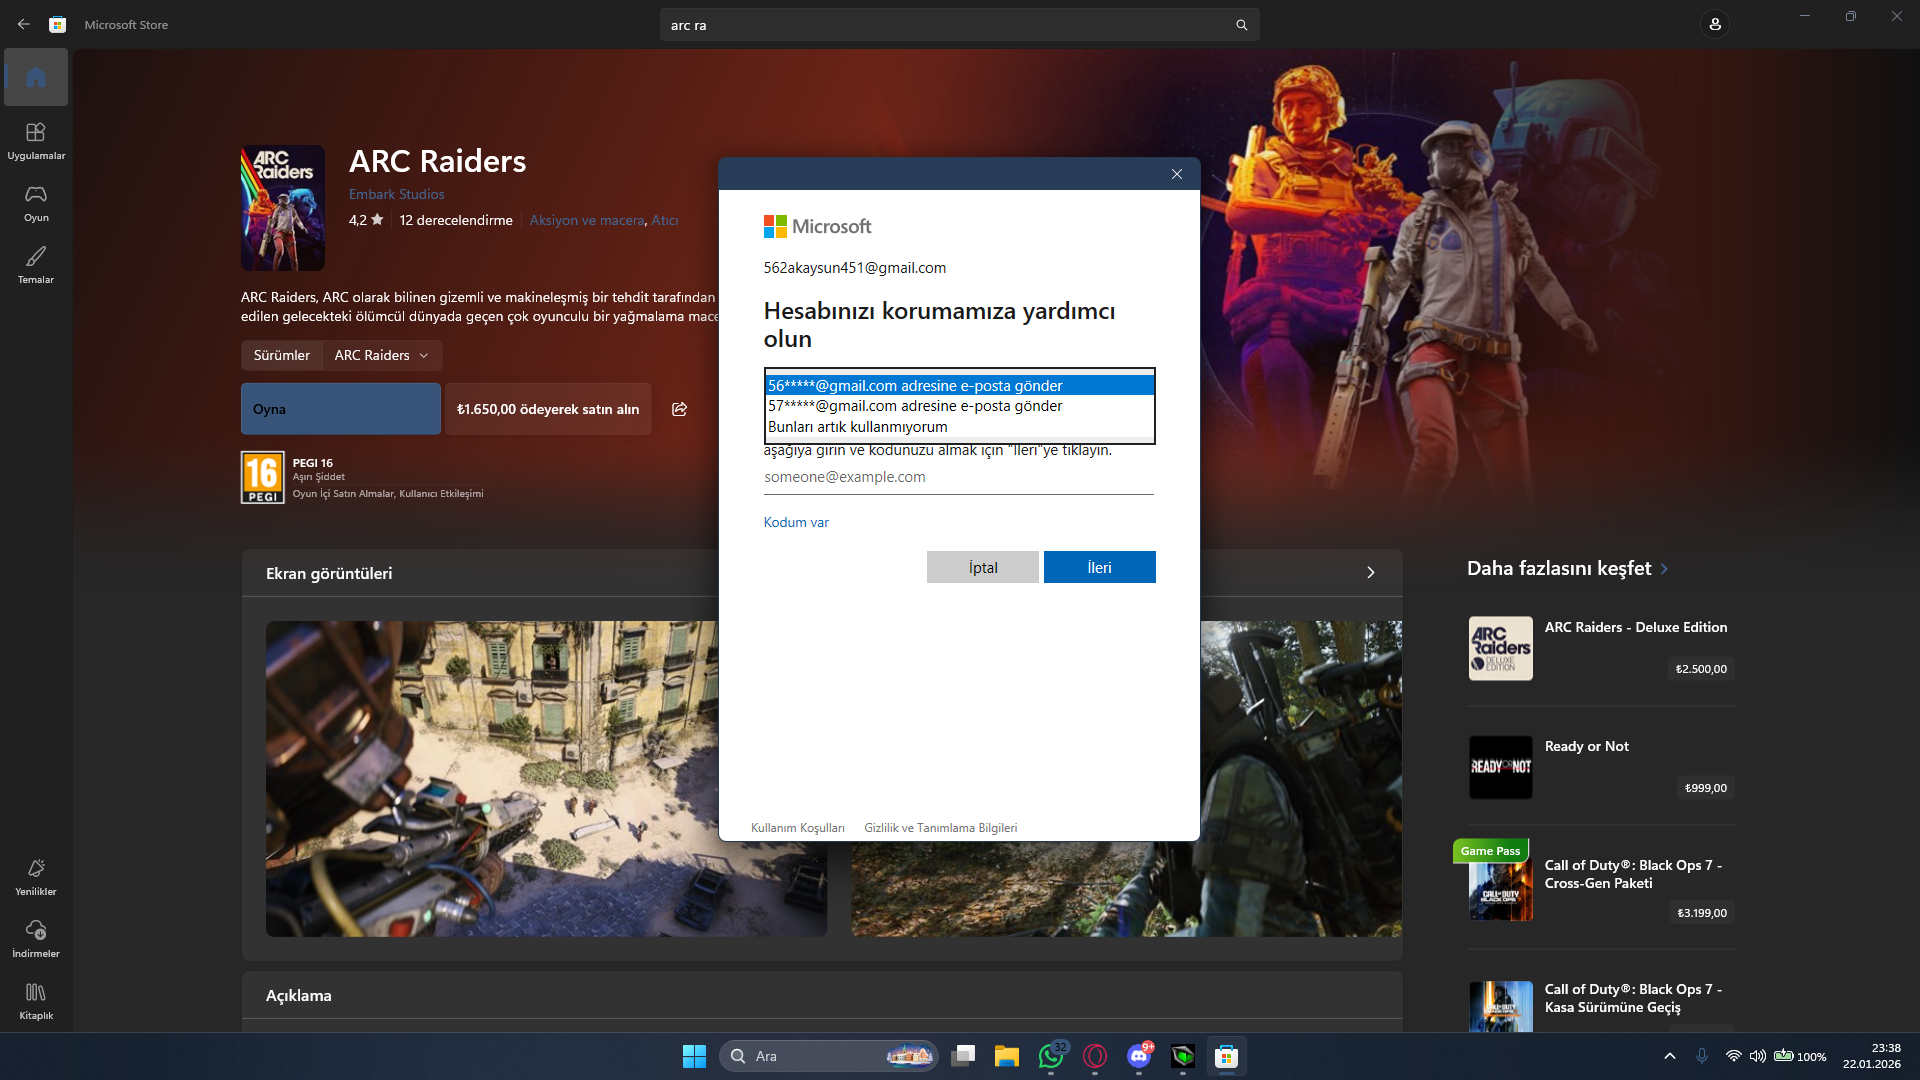Open İndirmeler in the sidebar
Viewport: 1920px width, 1080px height.
(x=36, y=939)
